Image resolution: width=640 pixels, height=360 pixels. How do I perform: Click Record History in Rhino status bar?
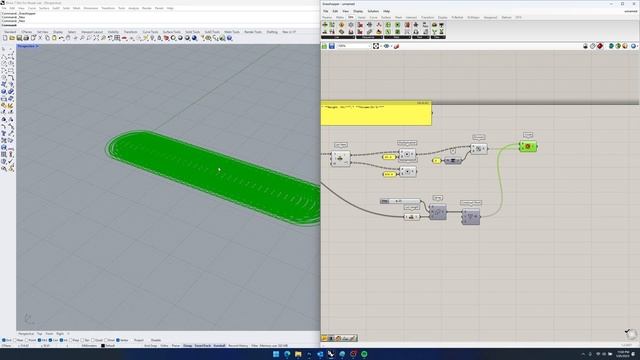(238, 346)
